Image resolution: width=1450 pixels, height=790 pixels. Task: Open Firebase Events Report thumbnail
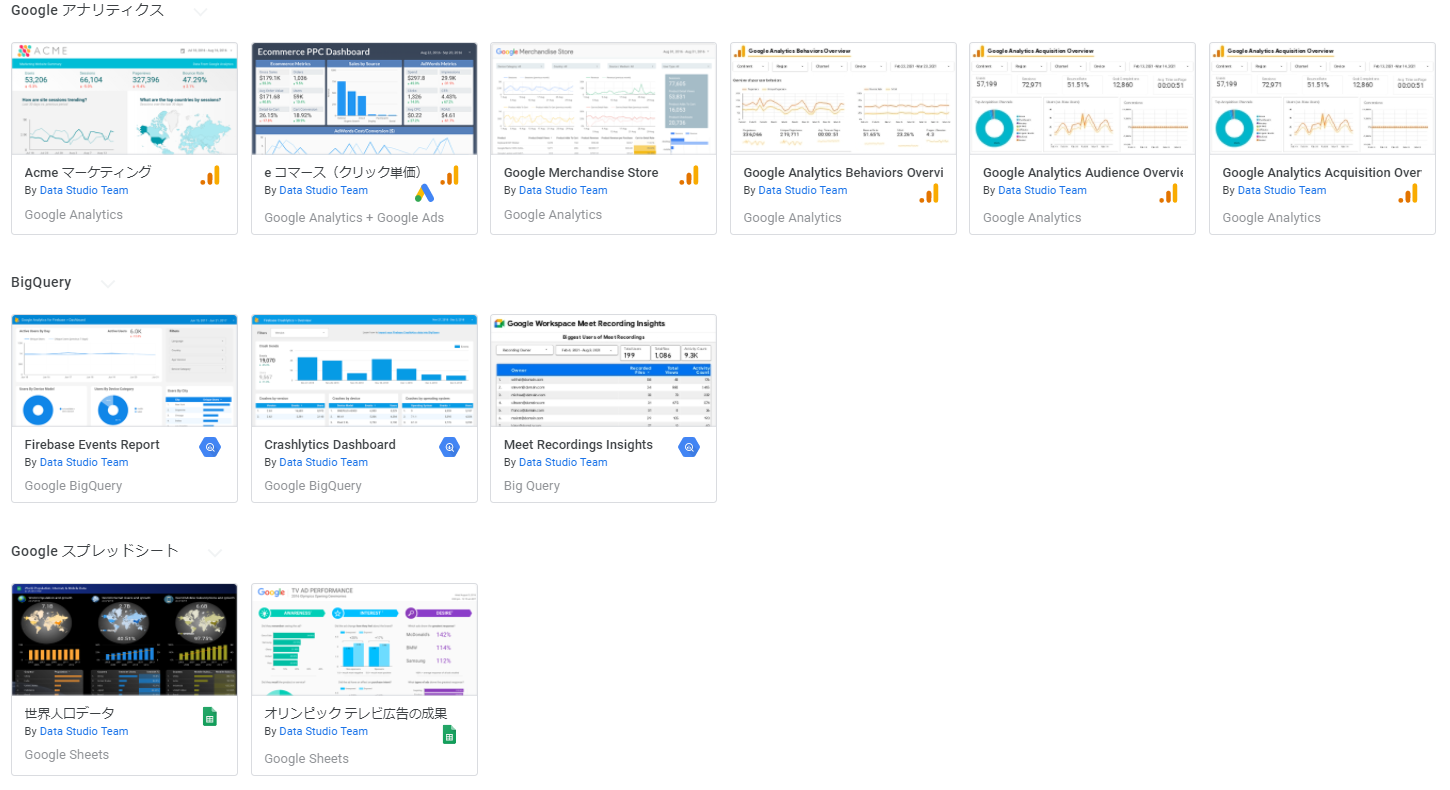tap(125, 371)
